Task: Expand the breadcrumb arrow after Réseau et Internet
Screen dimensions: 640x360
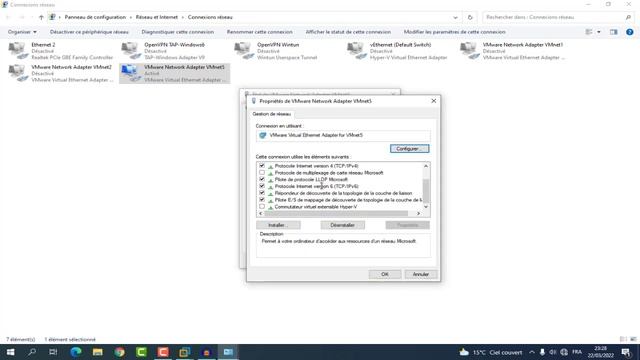Action: point(183,17)
